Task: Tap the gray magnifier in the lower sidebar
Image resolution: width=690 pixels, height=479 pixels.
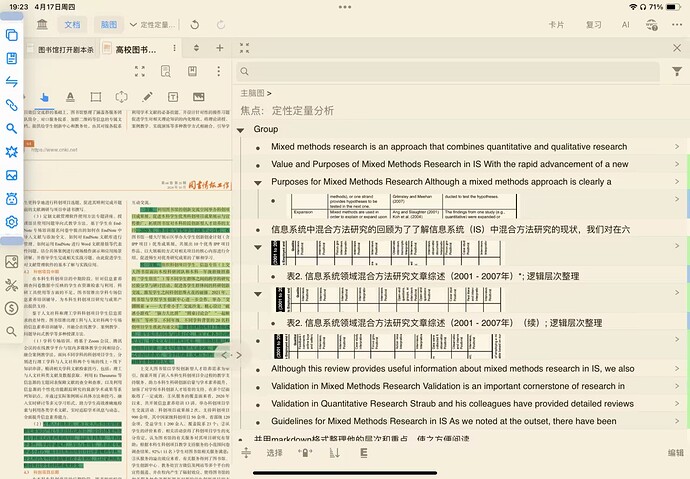Action: click(x=11, y=331)
